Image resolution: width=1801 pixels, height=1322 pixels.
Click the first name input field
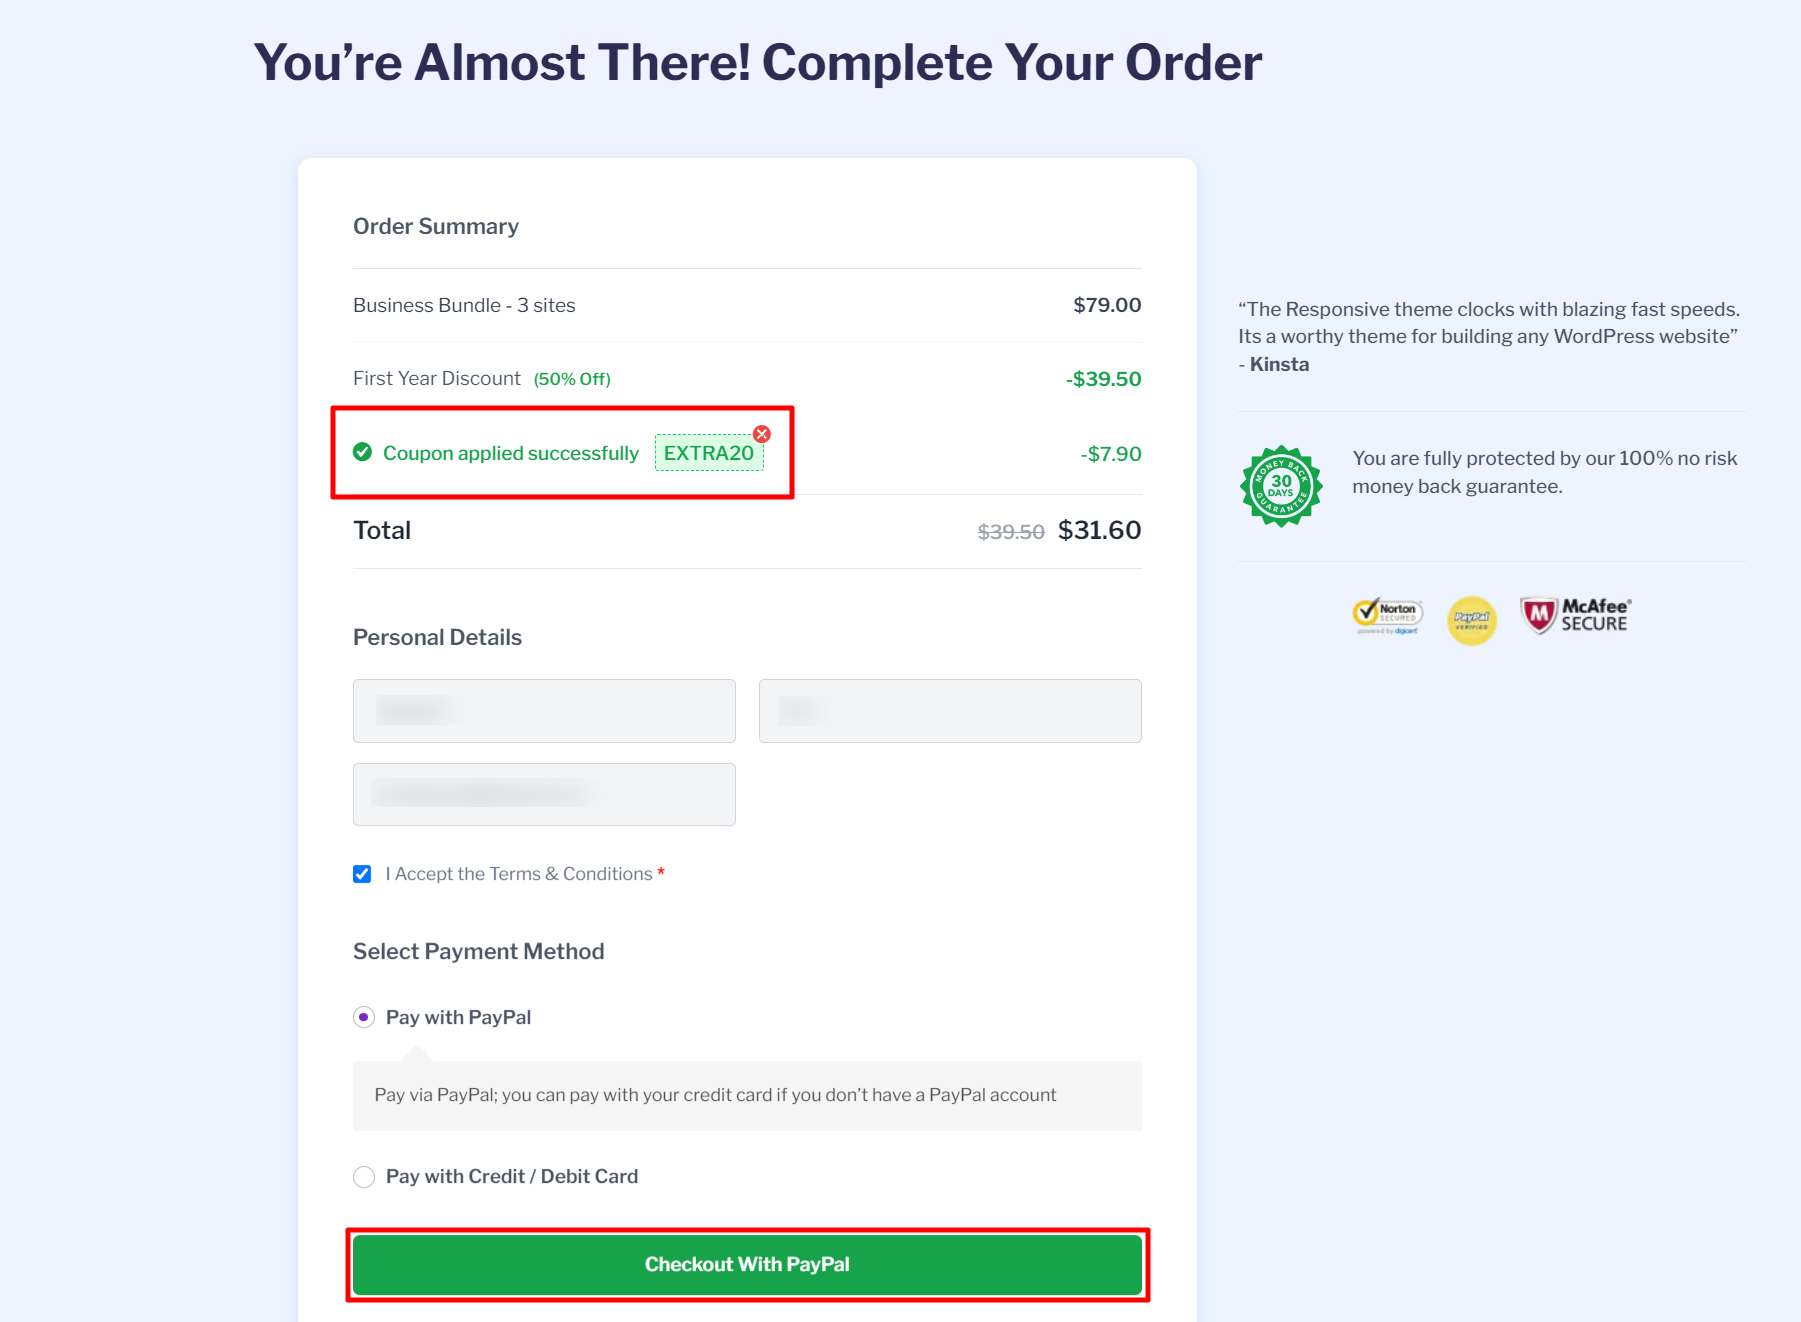(x=544, y=711)
